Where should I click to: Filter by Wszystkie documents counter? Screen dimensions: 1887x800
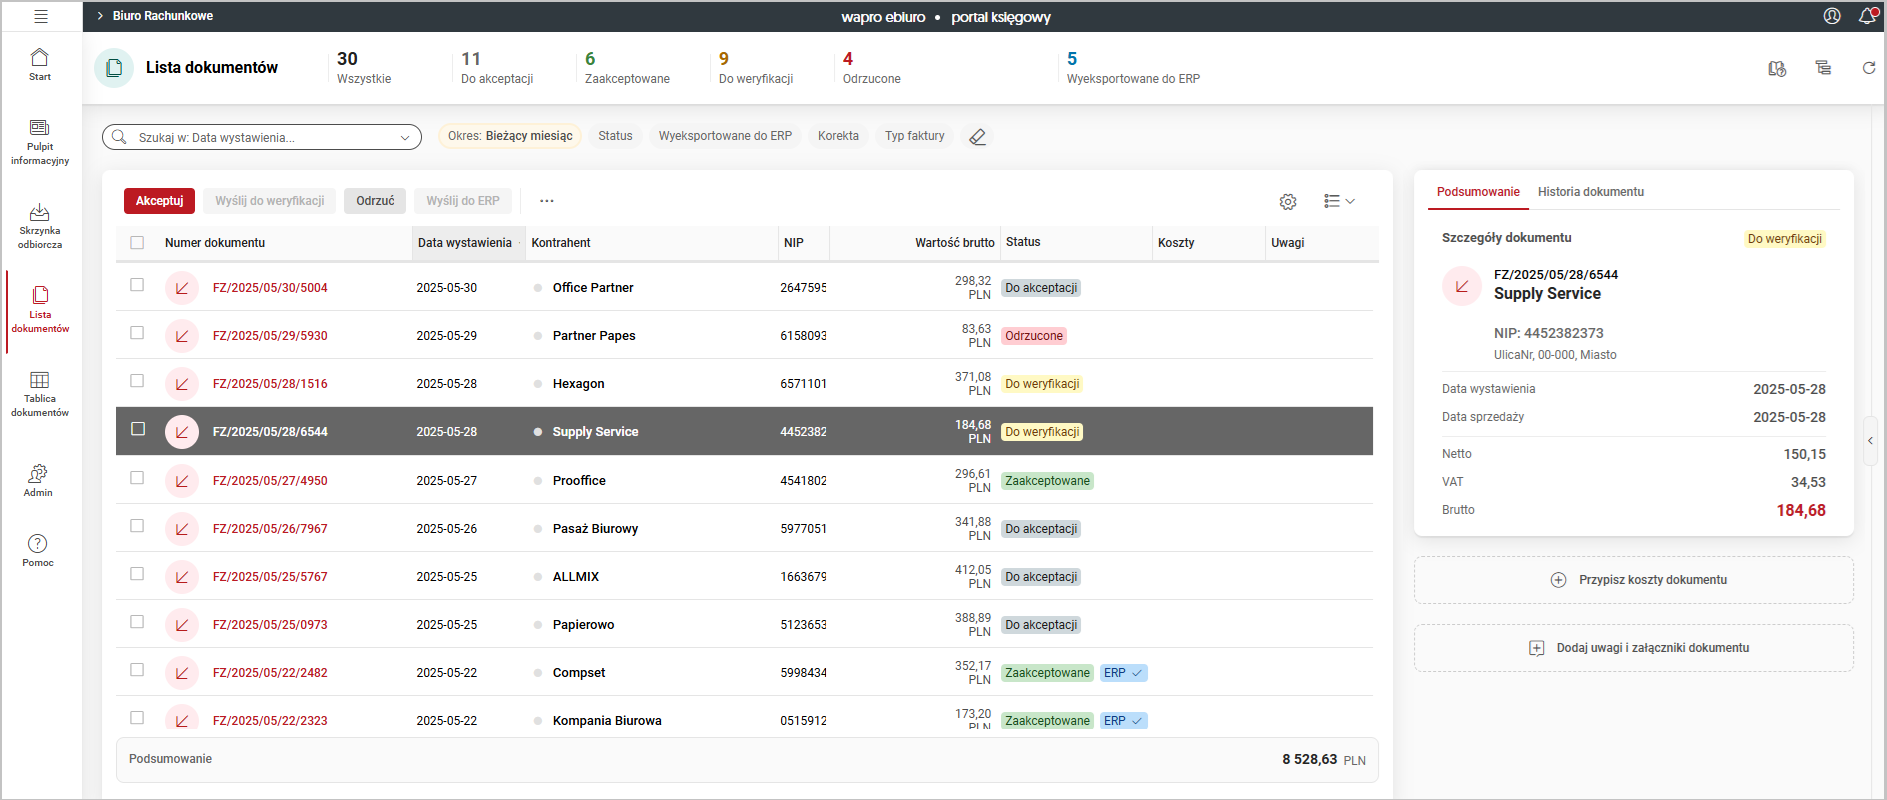tap(364, 67)
